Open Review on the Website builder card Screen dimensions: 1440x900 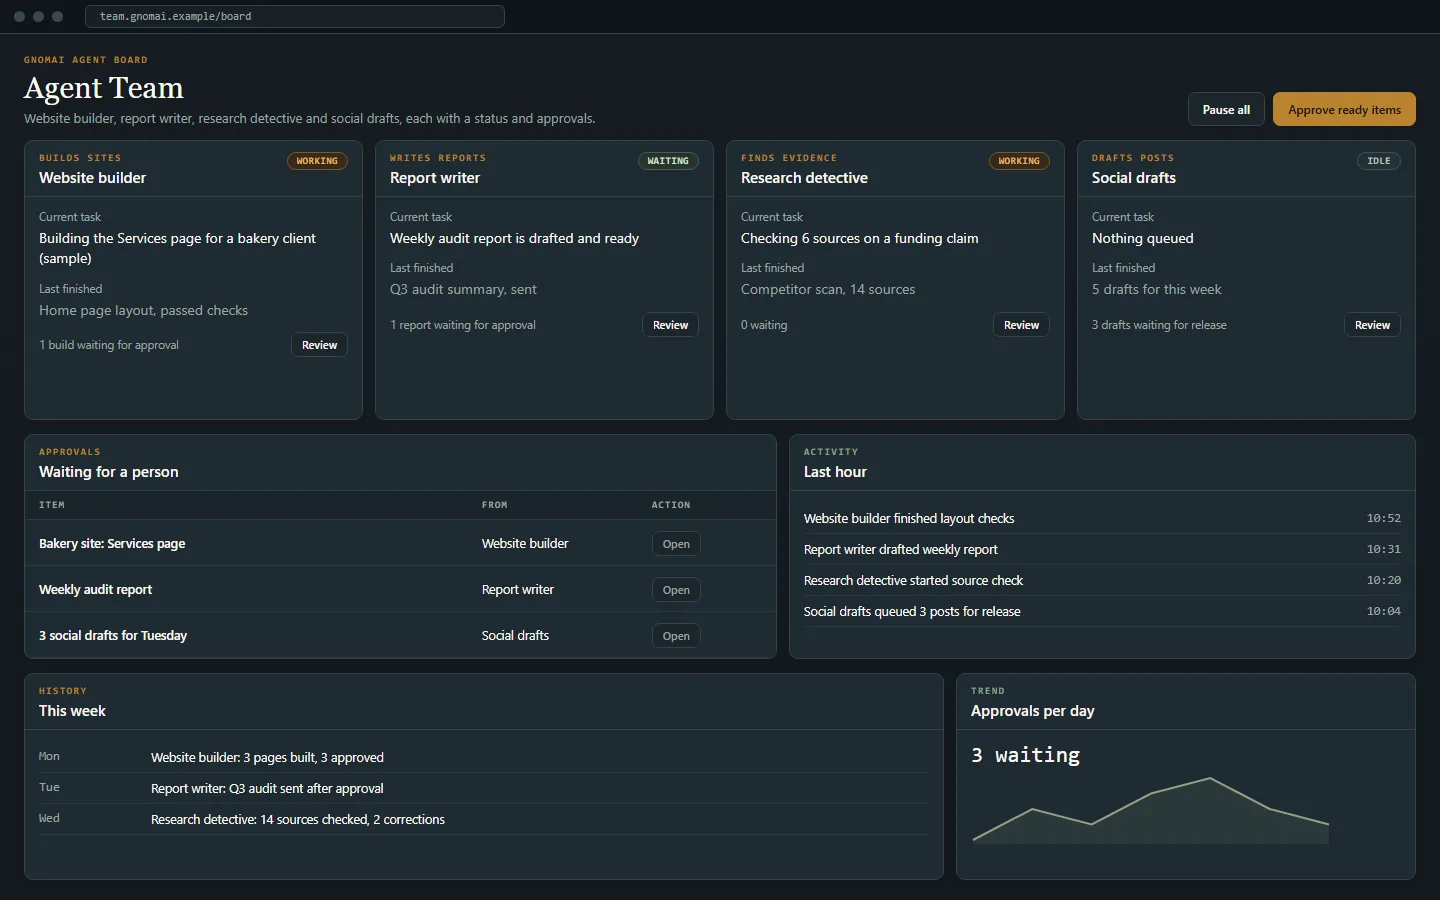point(320,345)
